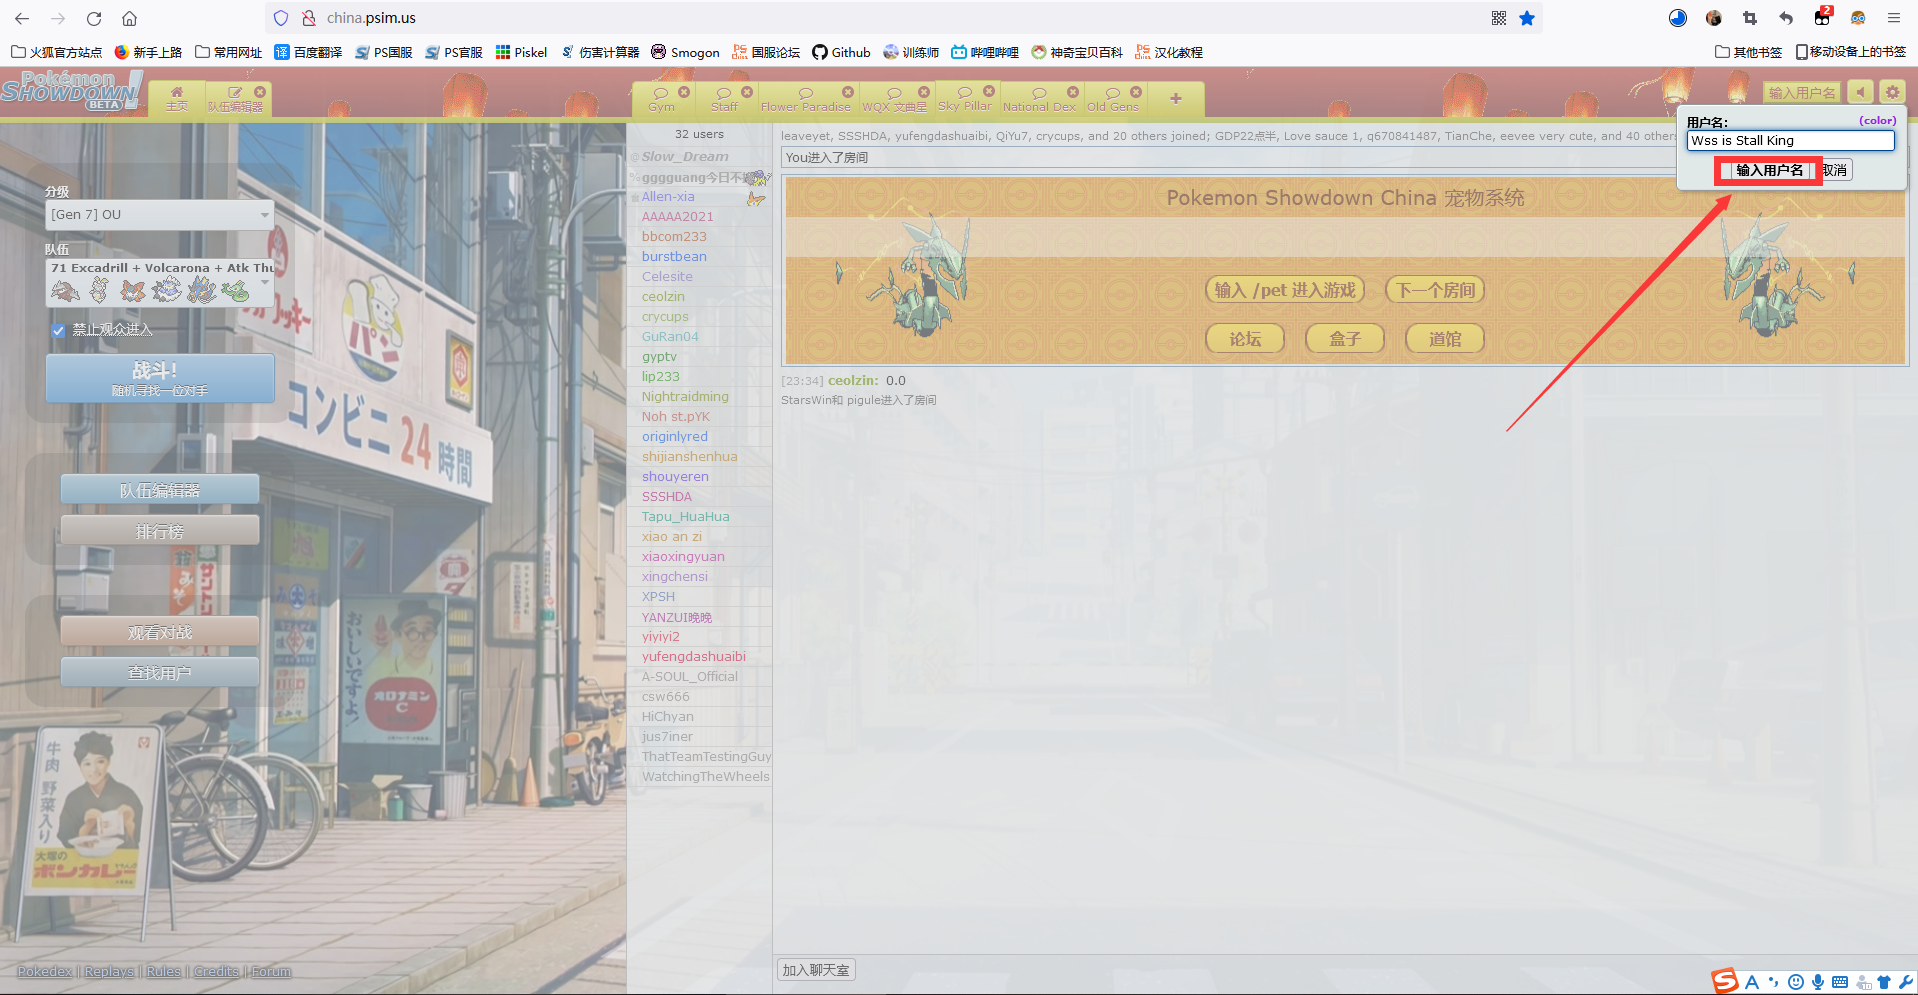This screenshot has width=1918, height=995.
Task: Switch to the 主页 home tab
Action: pos(177,98)
